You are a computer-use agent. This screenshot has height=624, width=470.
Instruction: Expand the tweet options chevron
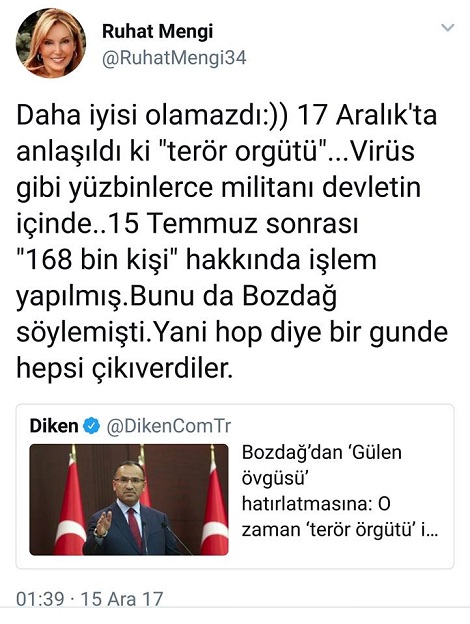click(x=448, y=27)
